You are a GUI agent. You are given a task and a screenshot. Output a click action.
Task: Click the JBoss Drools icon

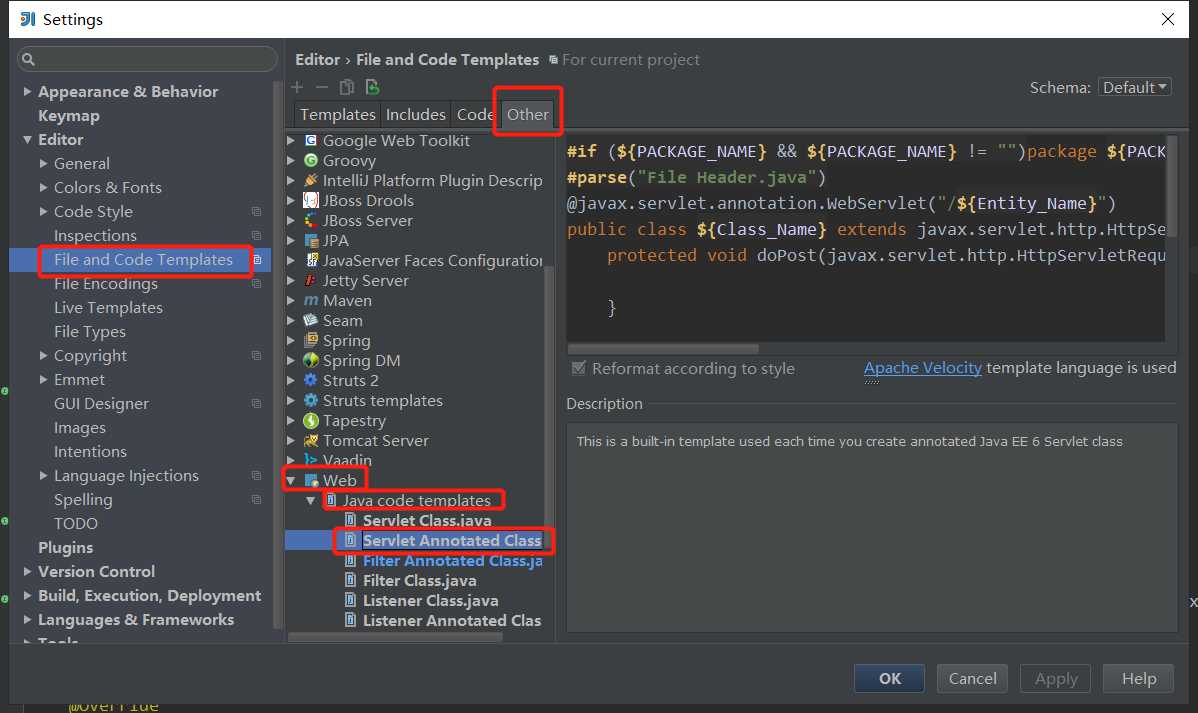tap(311, 200)
